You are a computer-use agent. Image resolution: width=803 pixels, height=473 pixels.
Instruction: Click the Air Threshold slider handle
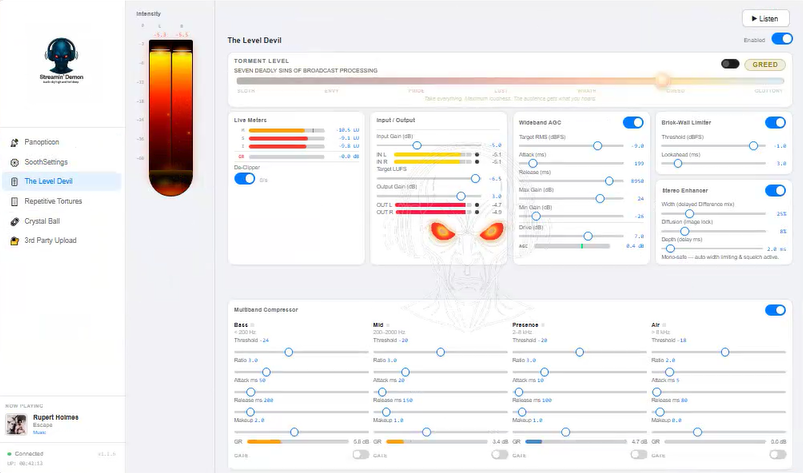[x=725, y=352]
